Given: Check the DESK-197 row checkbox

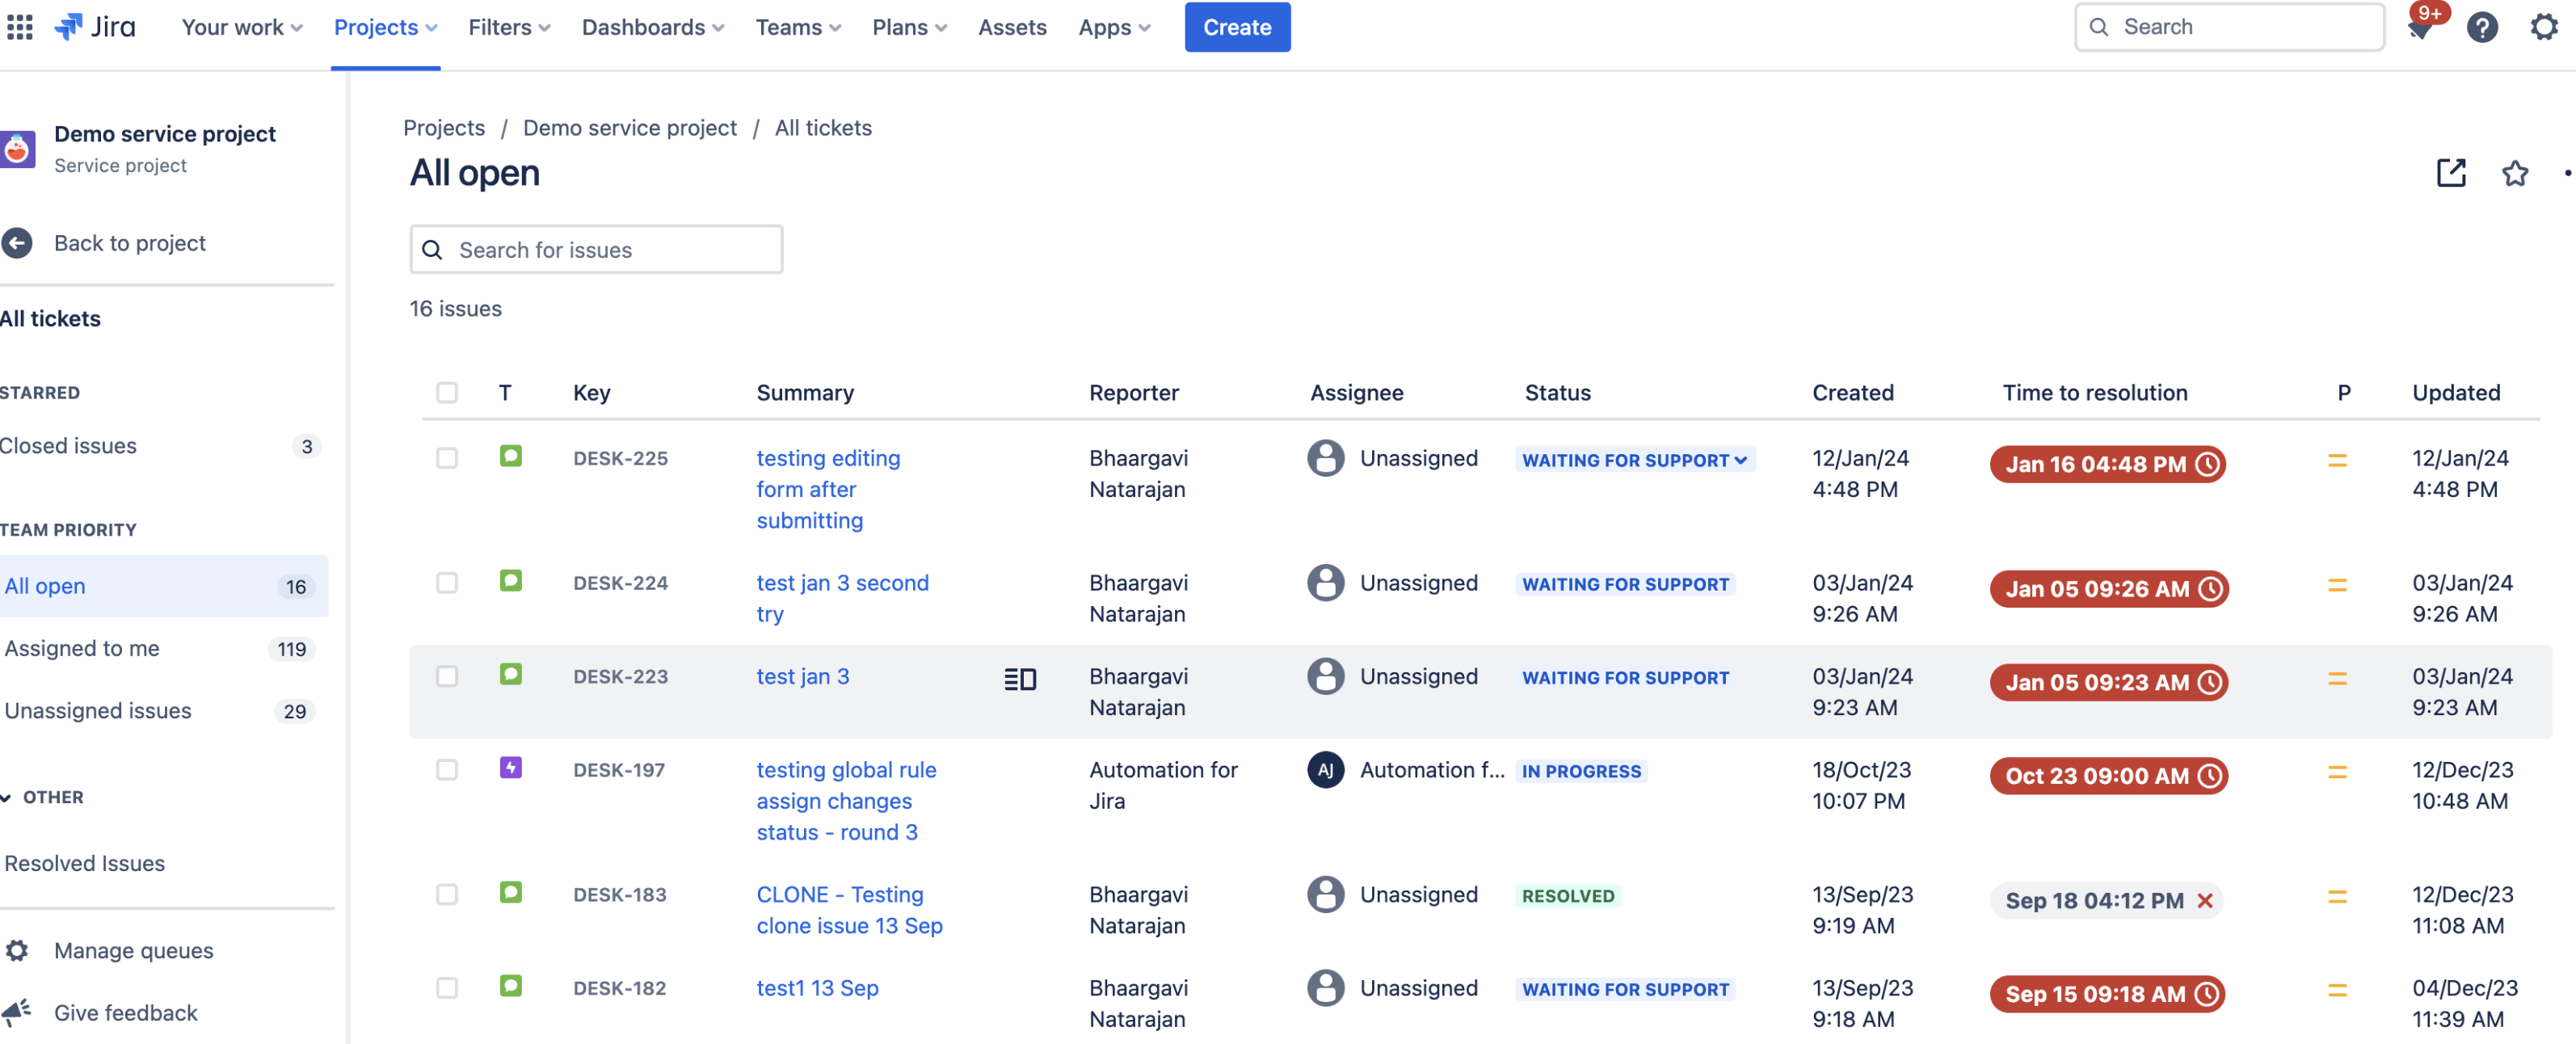Looking at the screenshot, I should click(x=447, y=769).
